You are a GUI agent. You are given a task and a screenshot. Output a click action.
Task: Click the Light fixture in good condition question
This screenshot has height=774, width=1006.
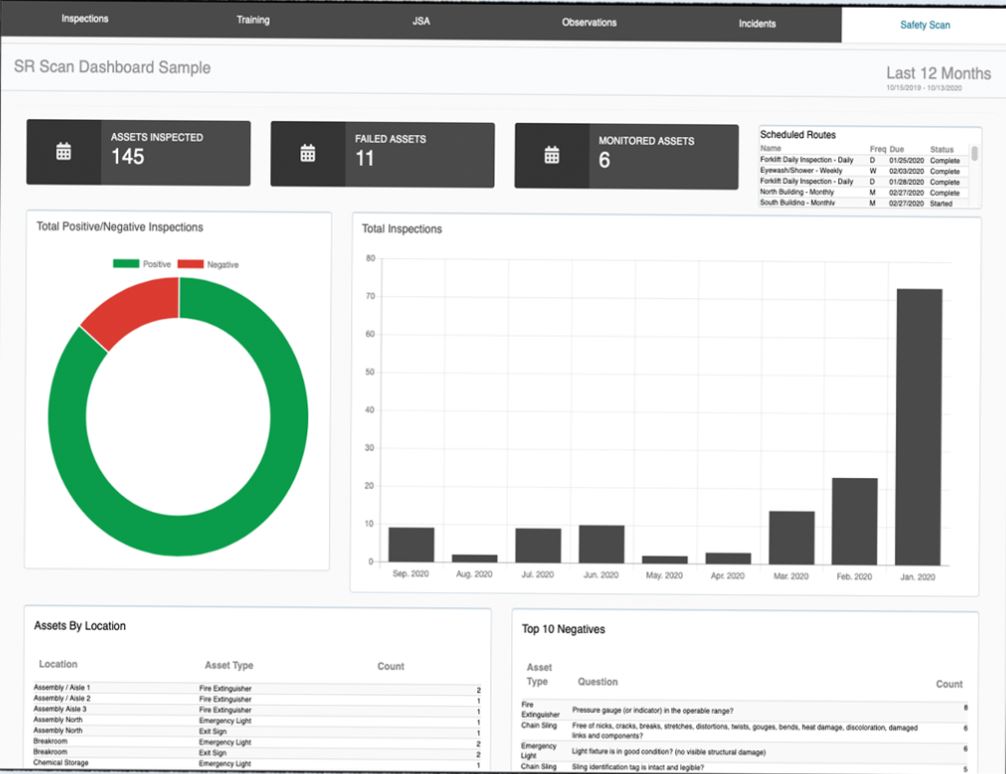tap(669, 752)
